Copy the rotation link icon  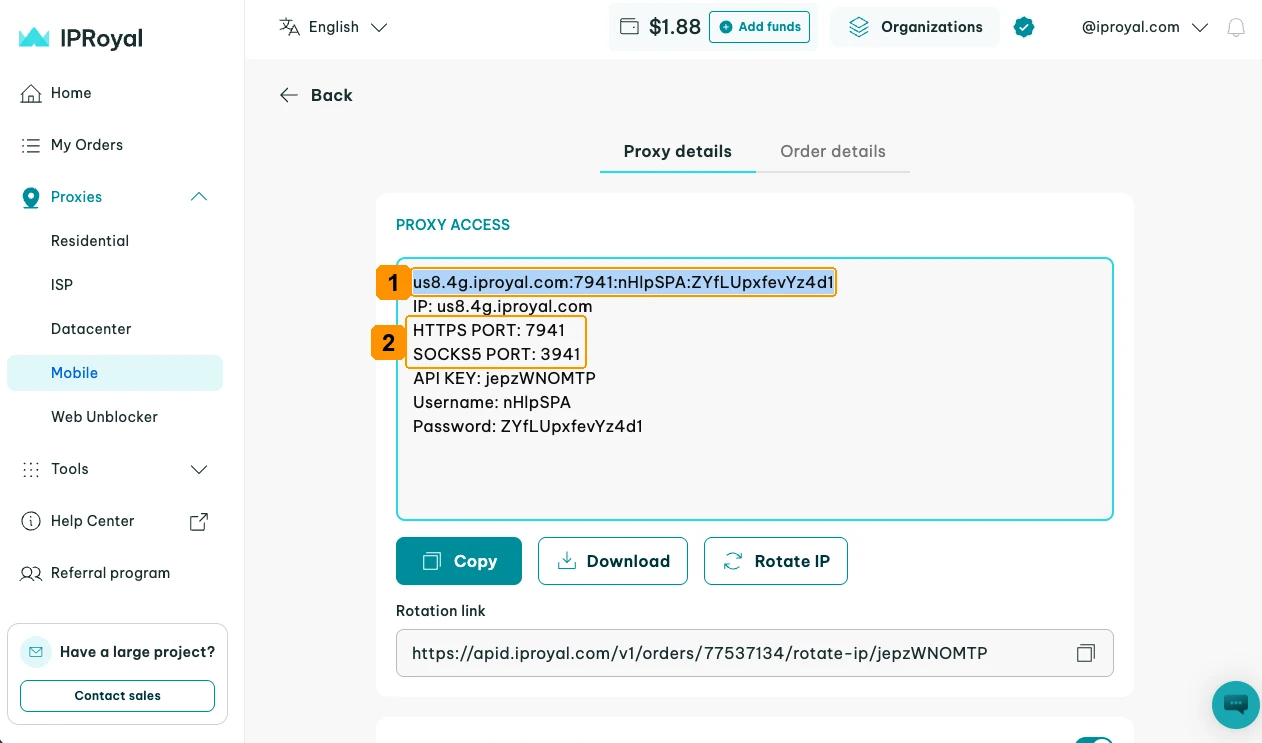coord(1086,653)
